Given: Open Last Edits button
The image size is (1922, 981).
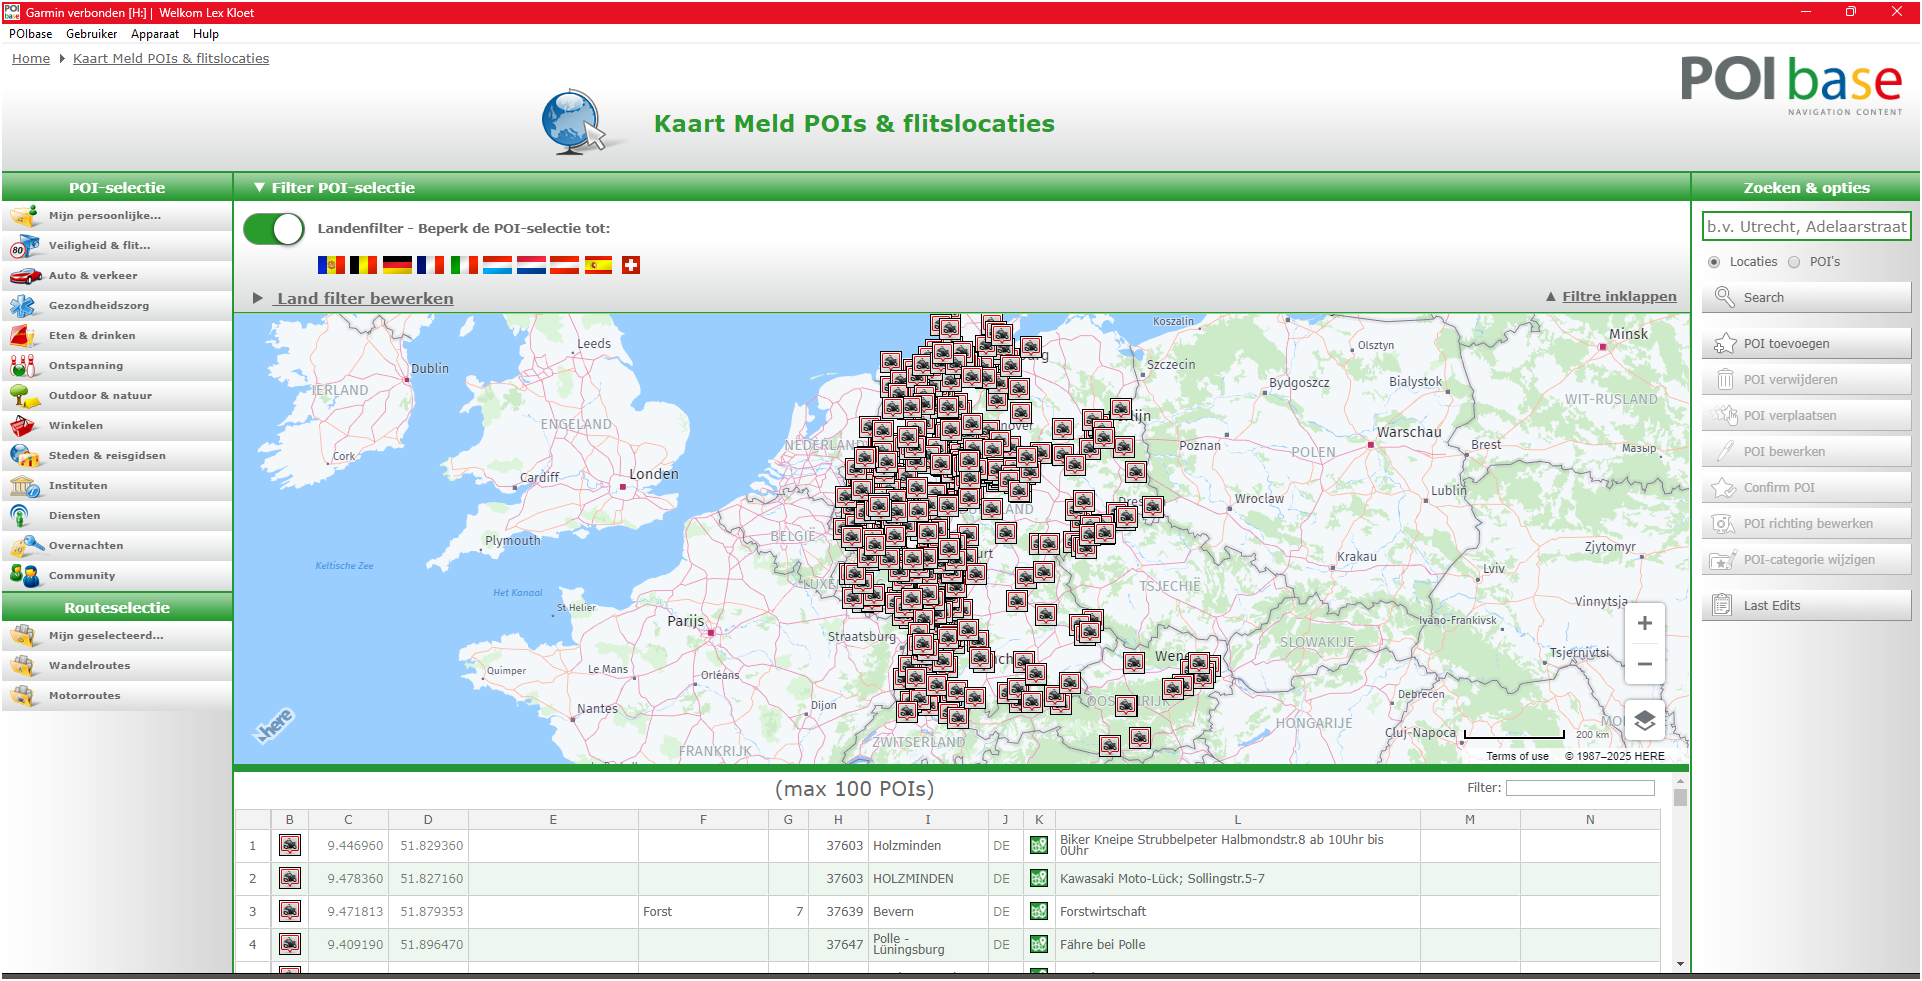Looking at the screenshot, I should [x=1806, y=606].
